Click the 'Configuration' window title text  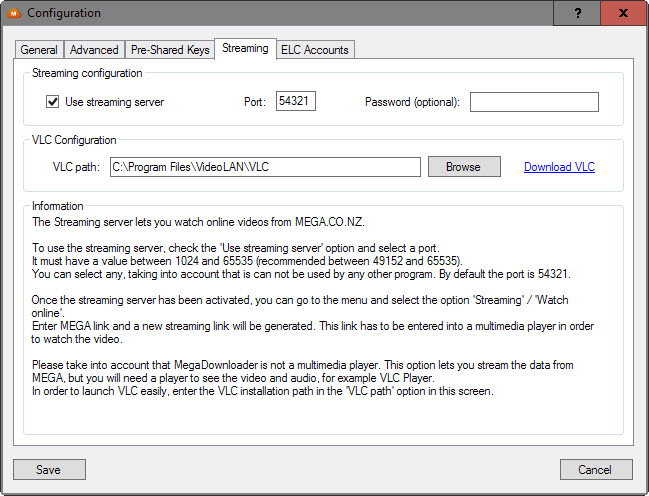coord(64,13)
